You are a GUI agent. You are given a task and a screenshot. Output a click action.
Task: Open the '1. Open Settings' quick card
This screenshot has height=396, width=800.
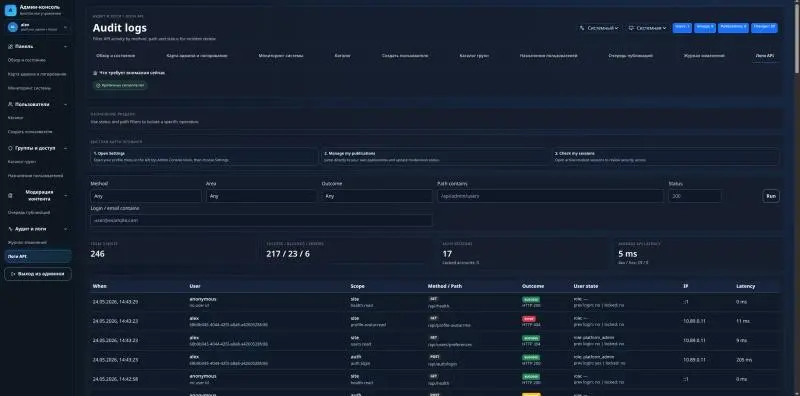(x=204, y=156)
